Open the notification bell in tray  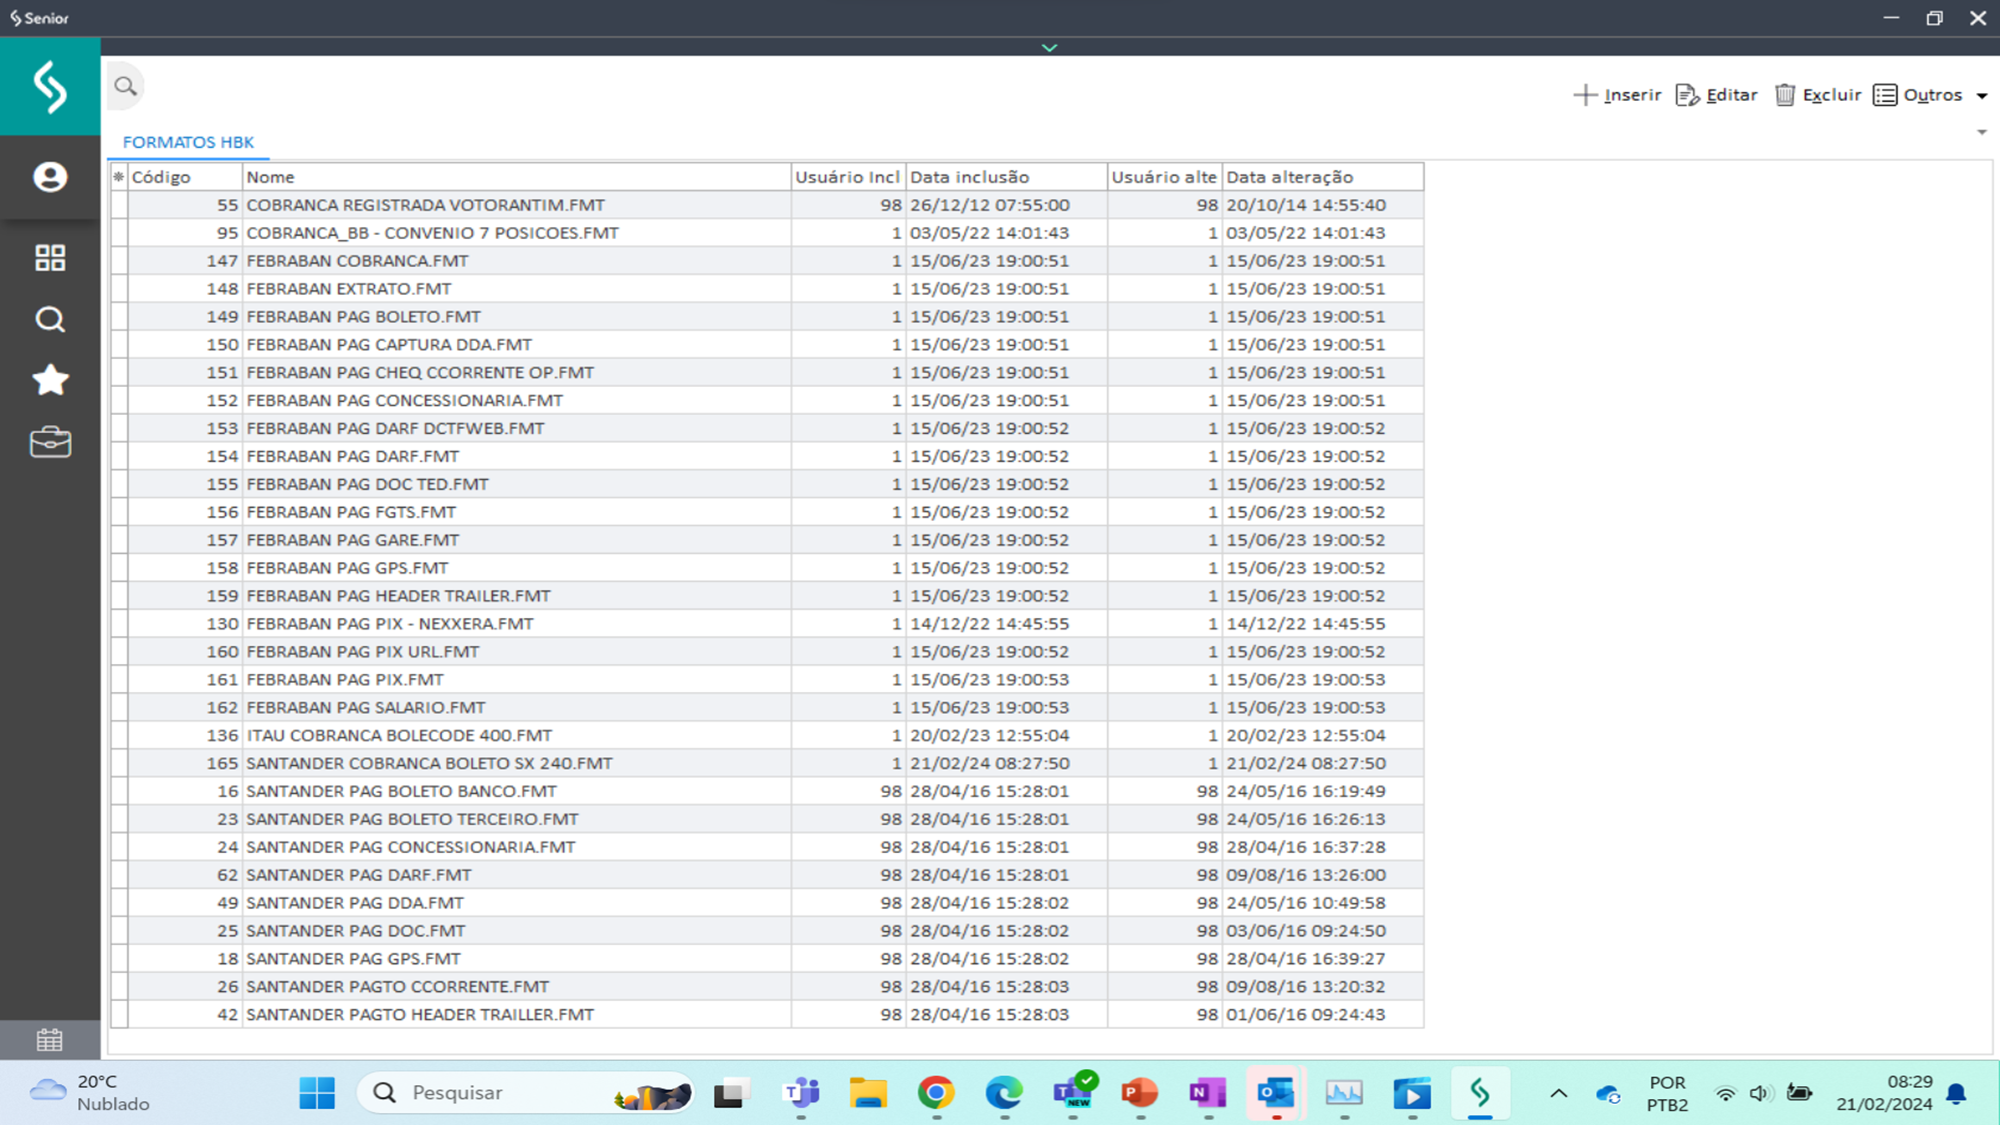(x=1957, y=1093)
